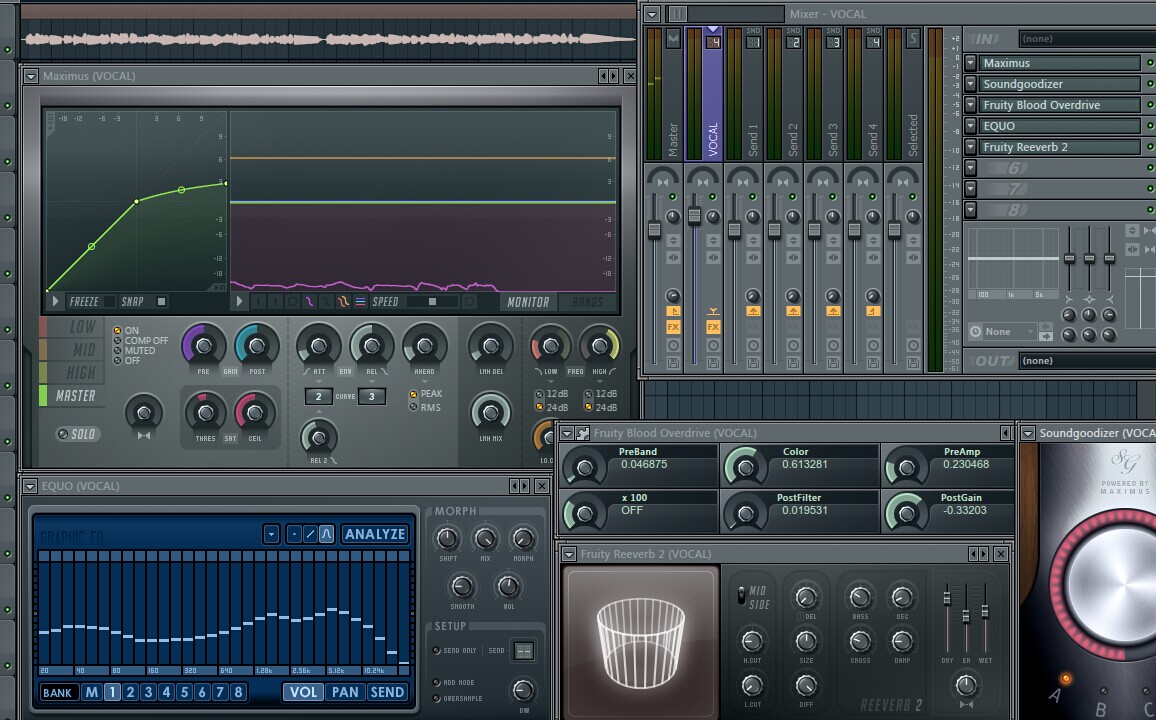Viewport: 1156px width, 720px height.
Task: Click the play arrow left of Freeze in Maximus
Action: pos(55,301)
